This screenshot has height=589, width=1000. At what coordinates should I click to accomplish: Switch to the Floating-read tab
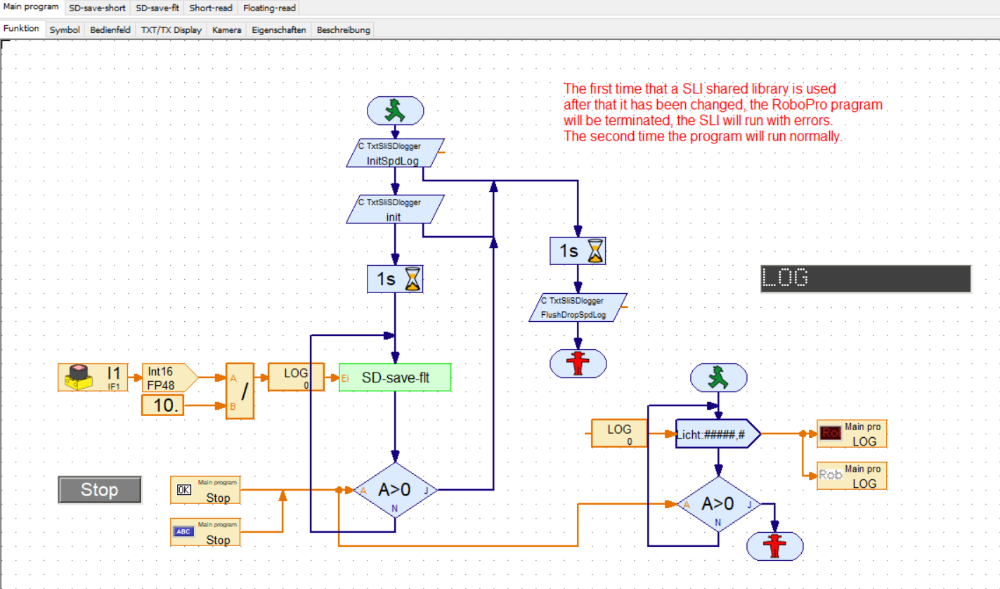(x=270, y=7)
